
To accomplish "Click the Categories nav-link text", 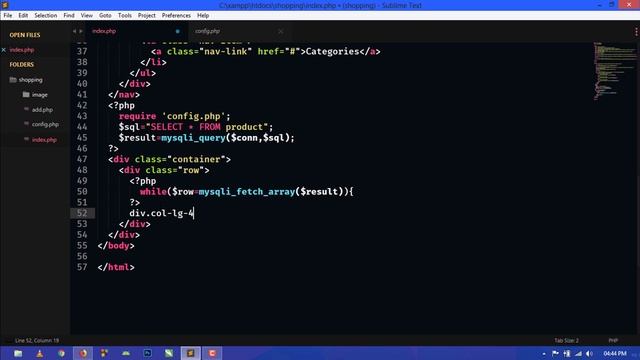I will pos(332,51).
